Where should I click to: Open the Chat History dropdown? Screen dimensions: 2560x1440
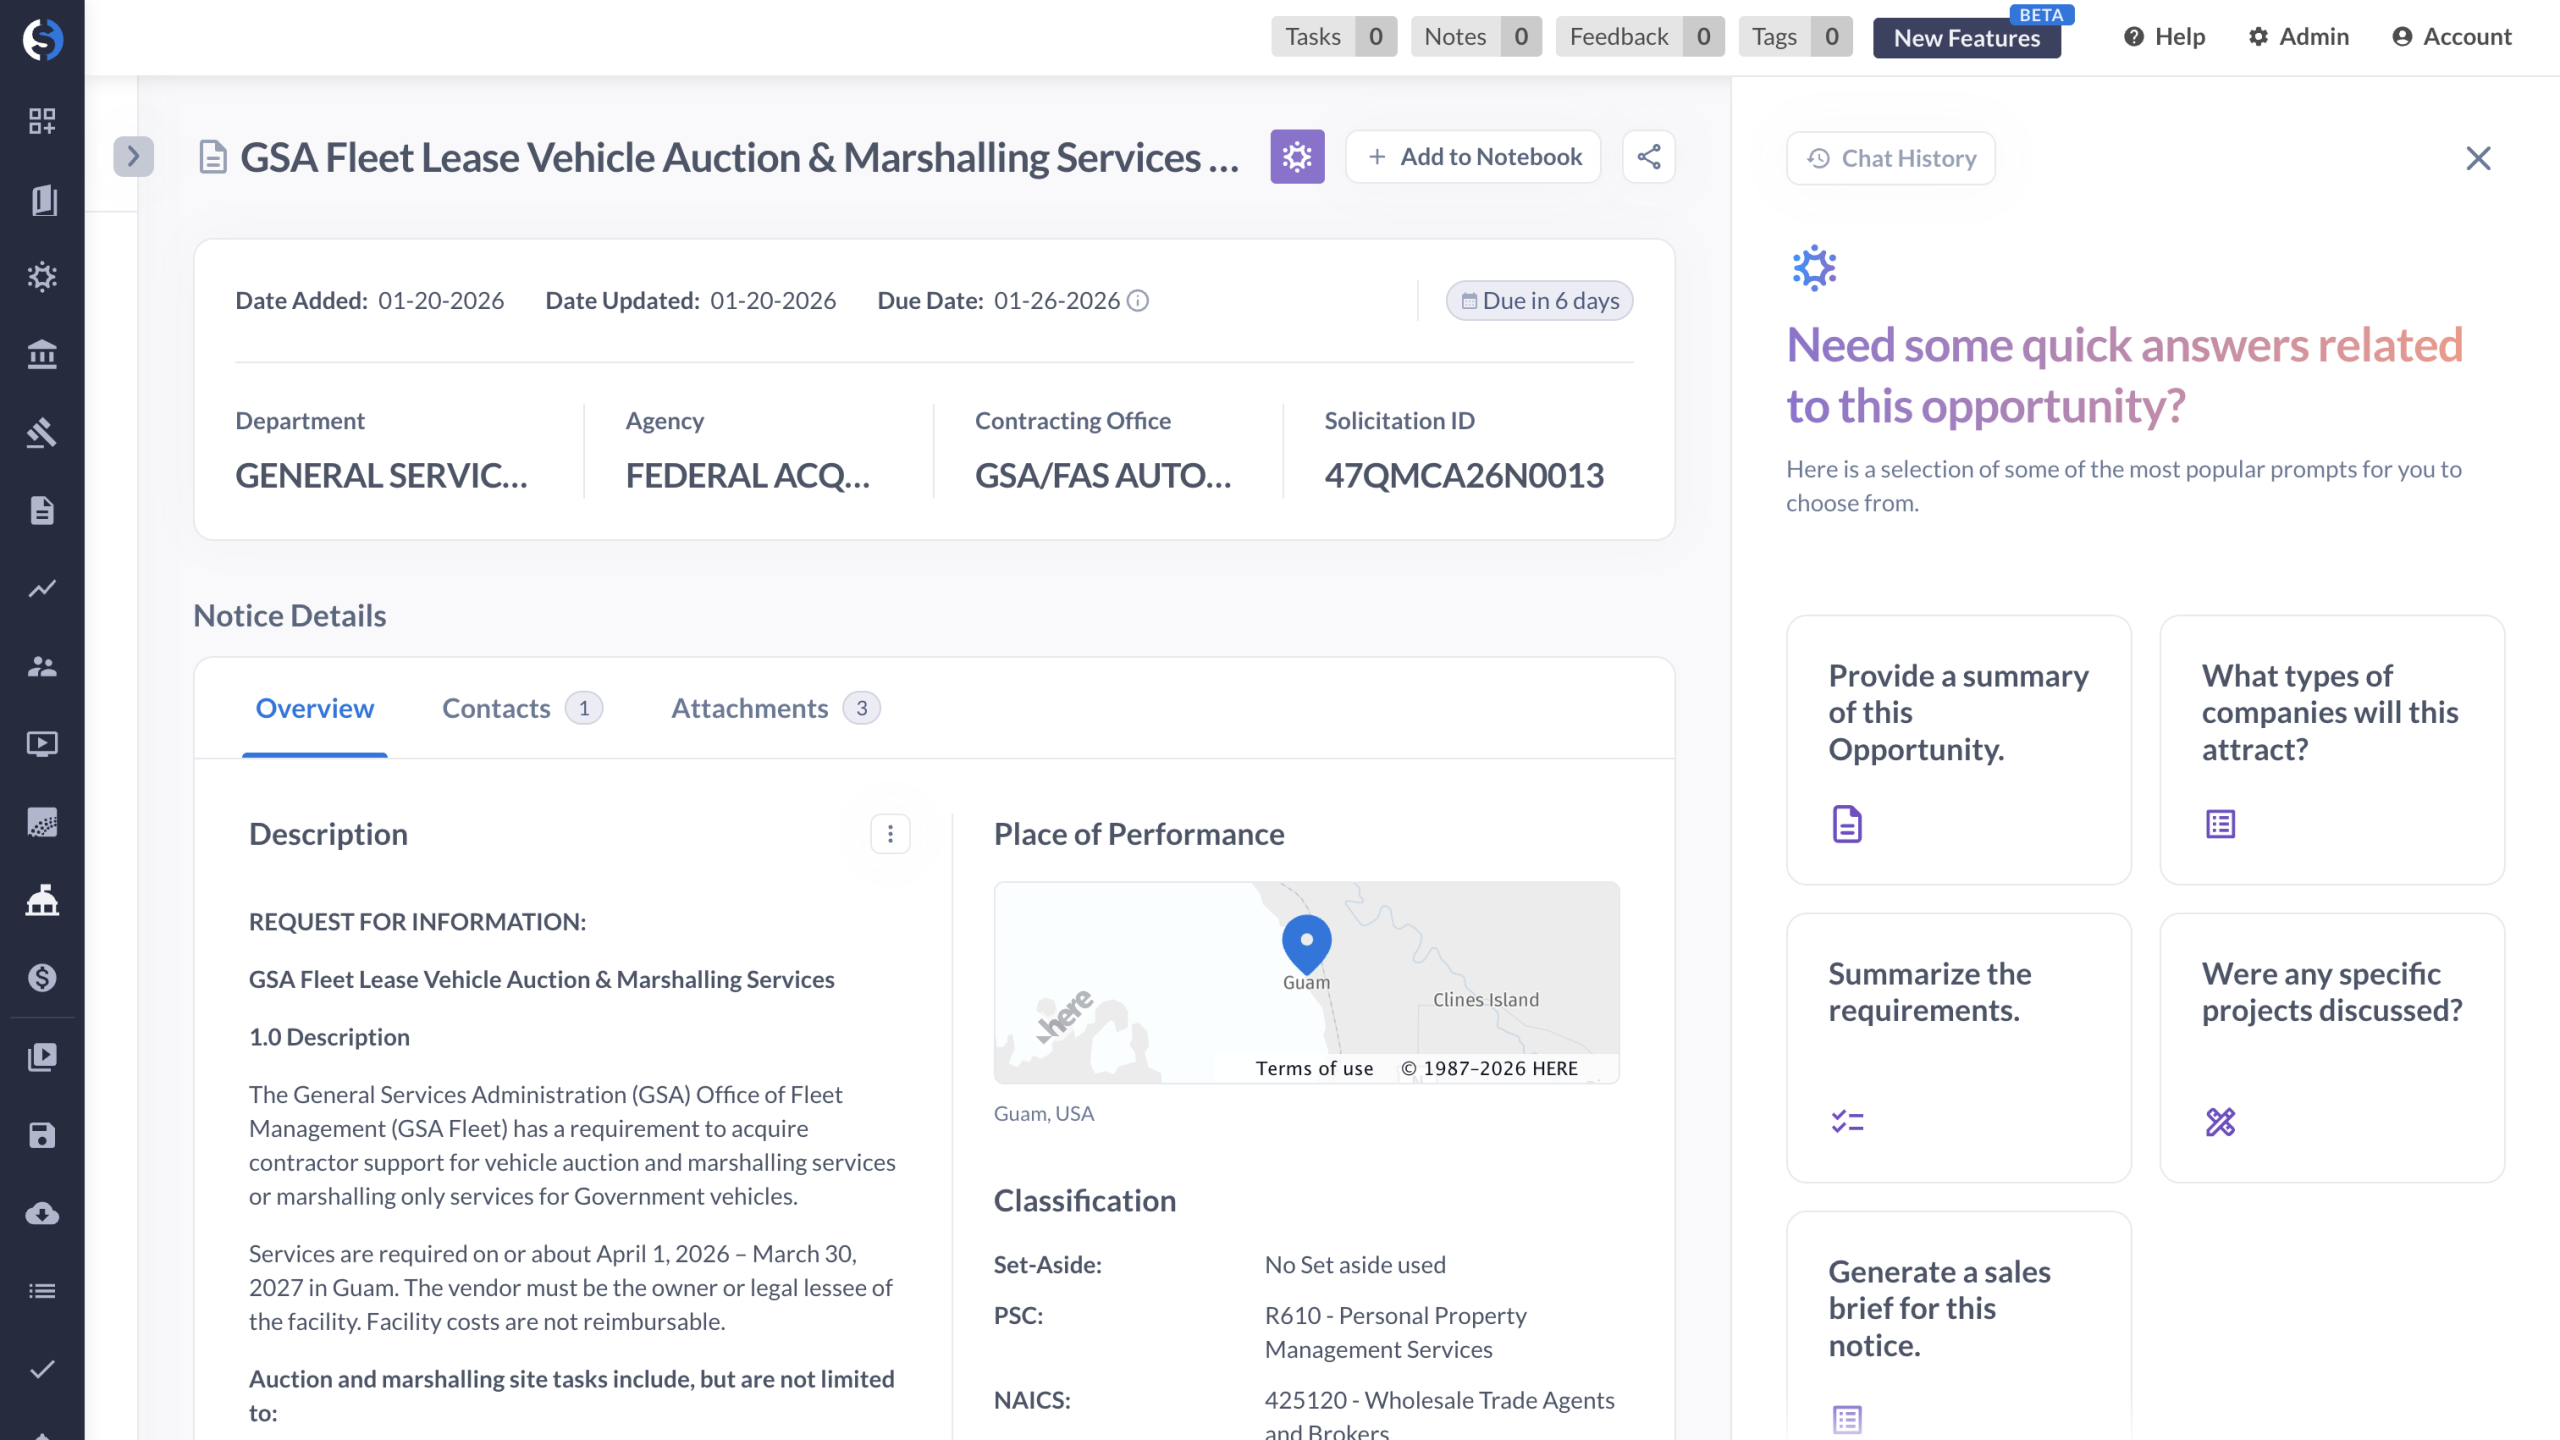(x=1890, y=158)
